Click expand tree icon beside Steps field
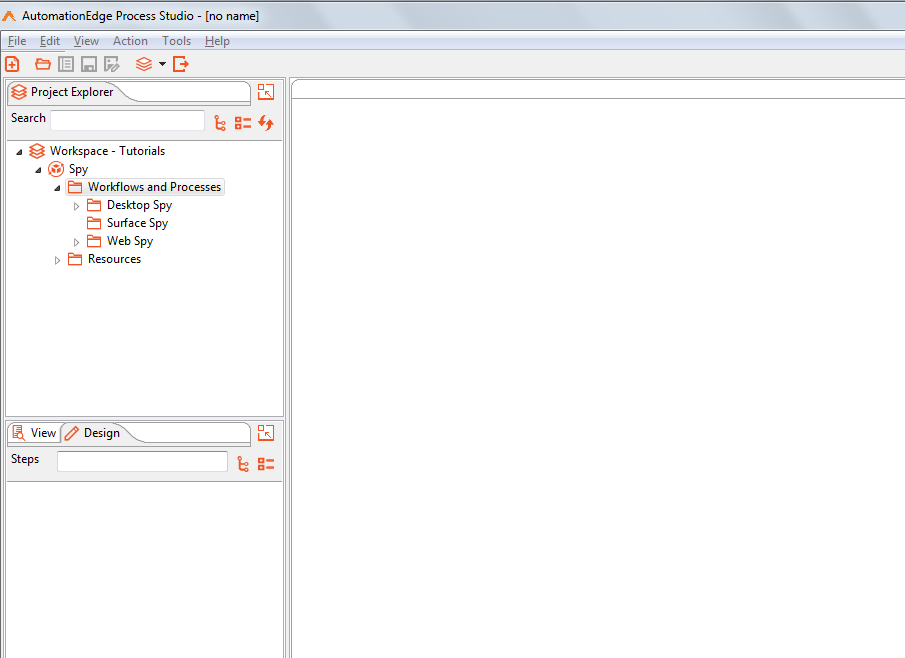This screenshot has width=905, height=658. pos(243,464)
